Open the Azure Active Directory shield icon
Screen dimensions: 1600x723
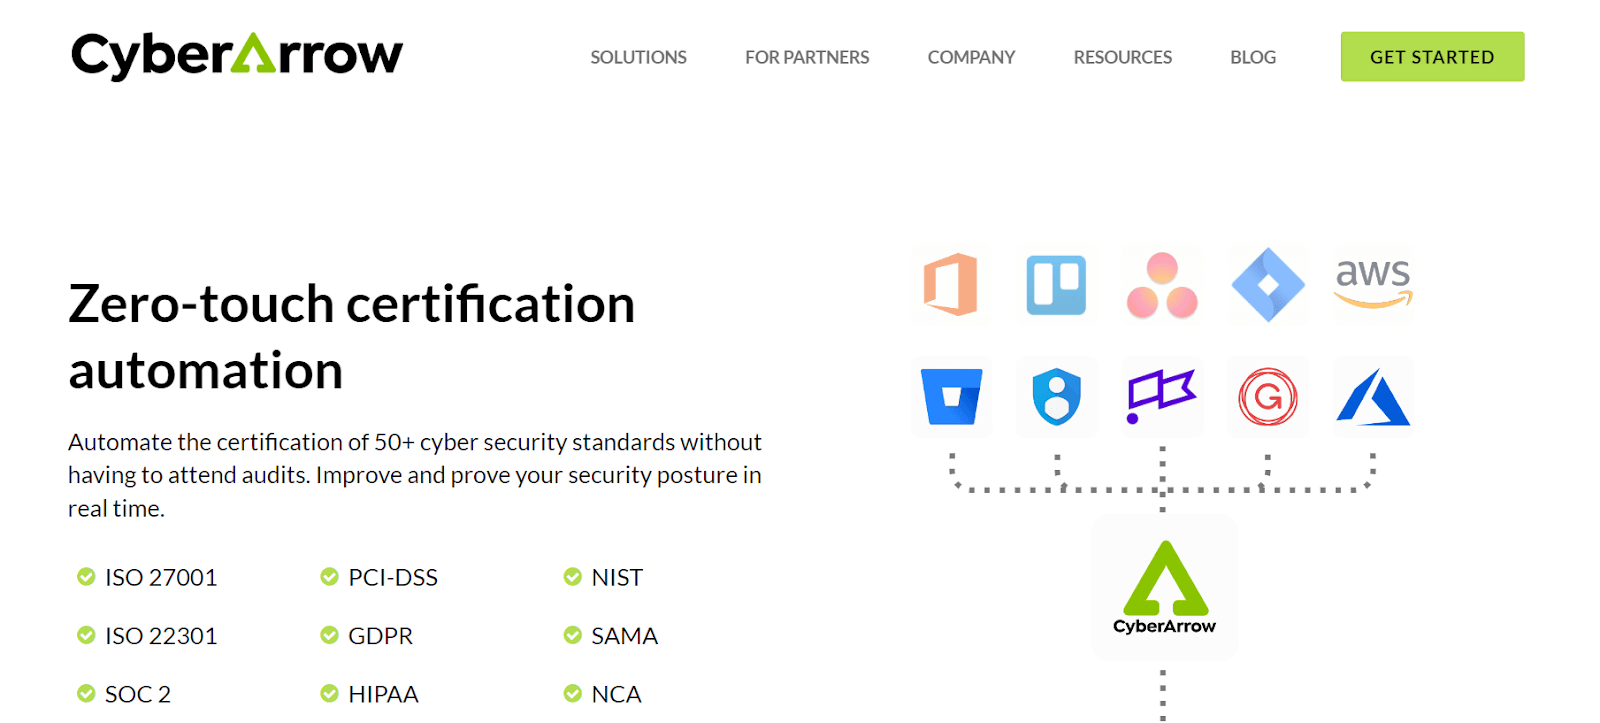(x=1056, y=397)
